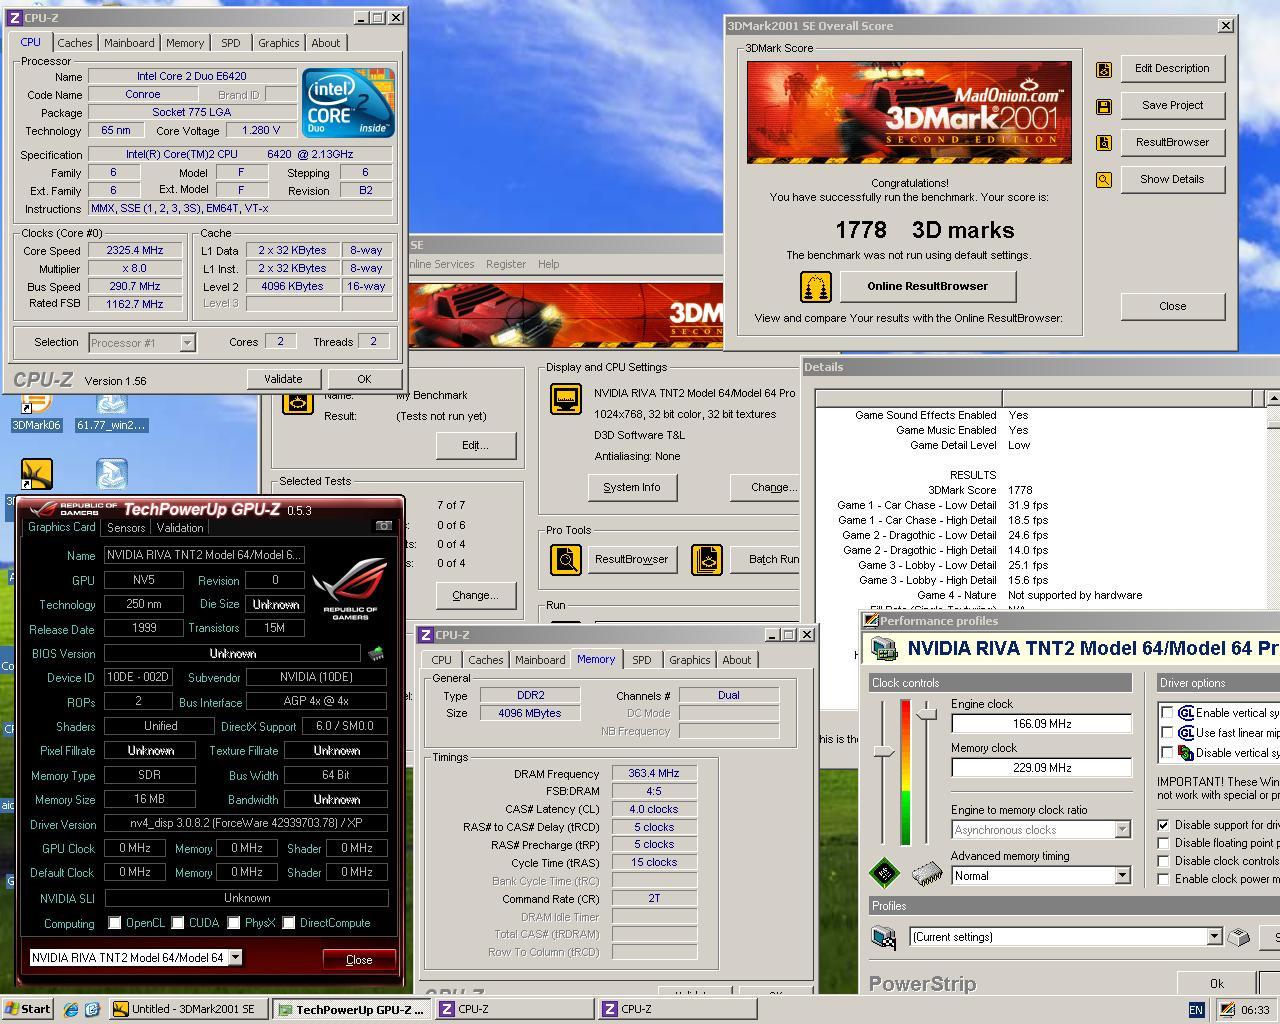
Task: Check Disable floating point checkbox
Action: [x=1163, y=843]
